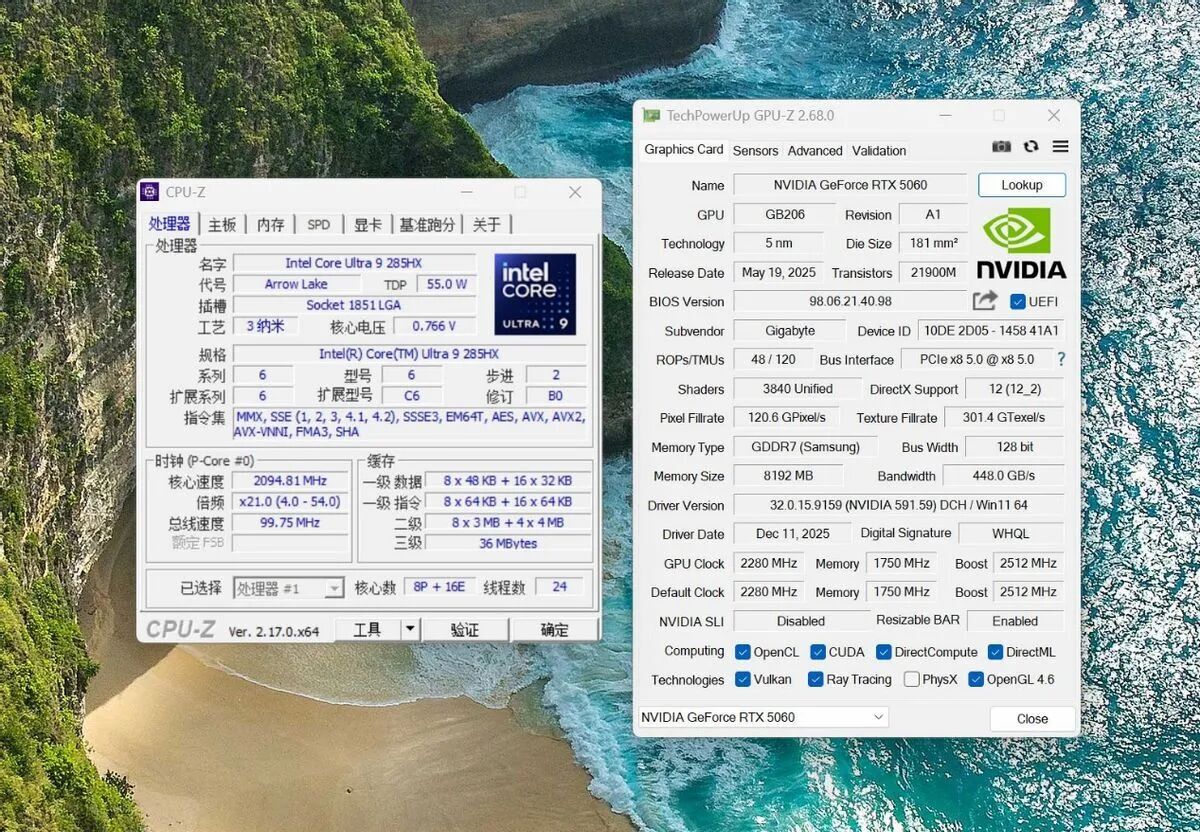Toggle the DirectCompute checkbox

pos(884,652)
